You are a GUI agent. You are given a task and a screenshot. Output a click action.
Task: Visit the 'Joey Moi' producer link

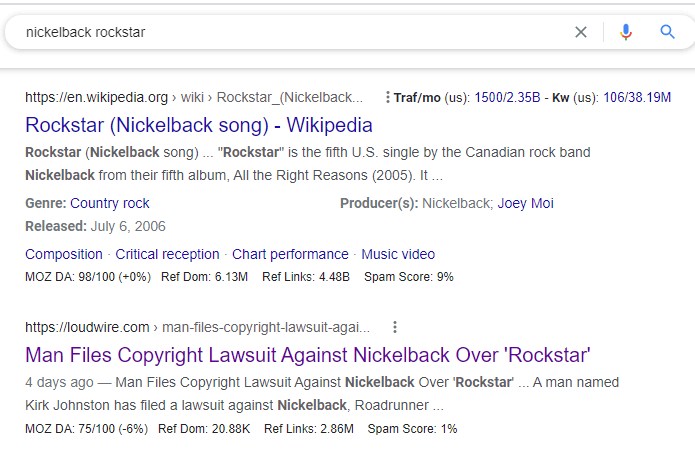(x=525, y=203)
